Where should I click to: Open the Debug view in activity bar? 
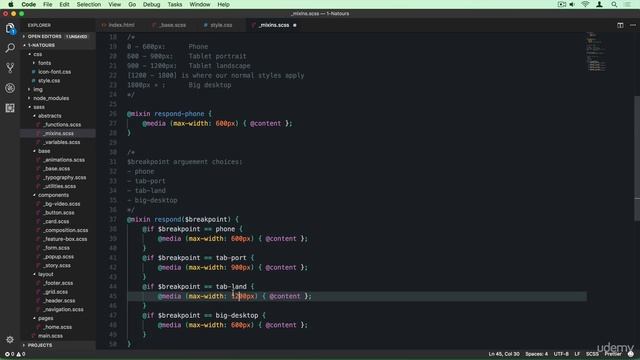pos(10,88)
